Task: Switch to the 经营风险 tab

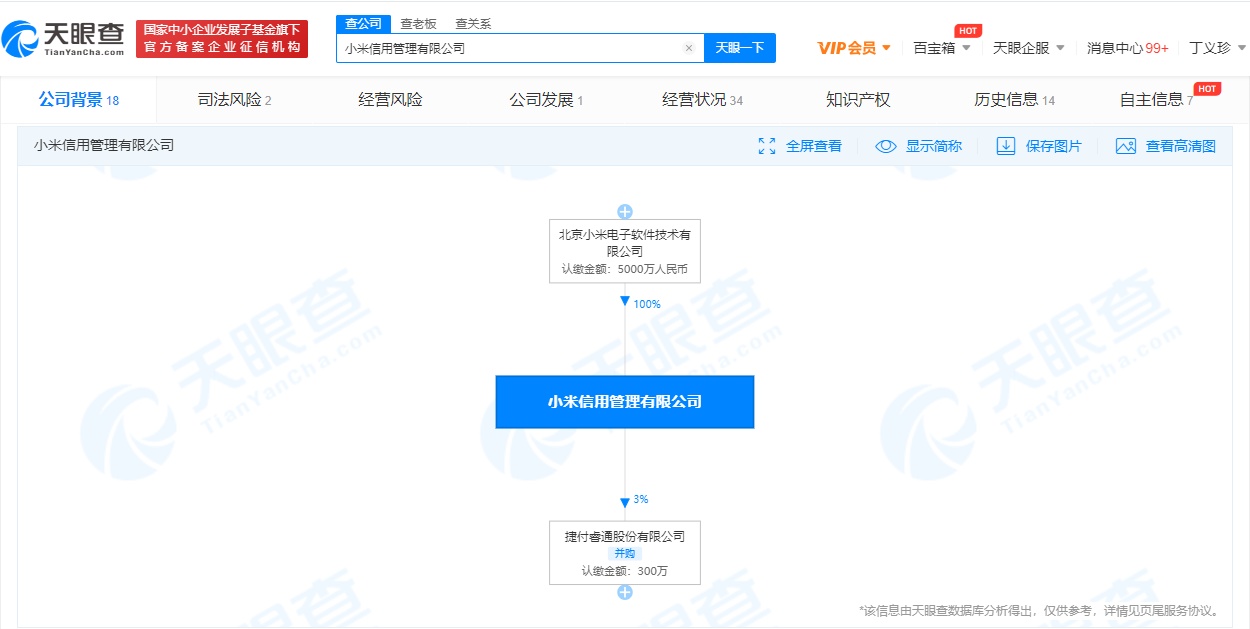Action: [390, 100]
